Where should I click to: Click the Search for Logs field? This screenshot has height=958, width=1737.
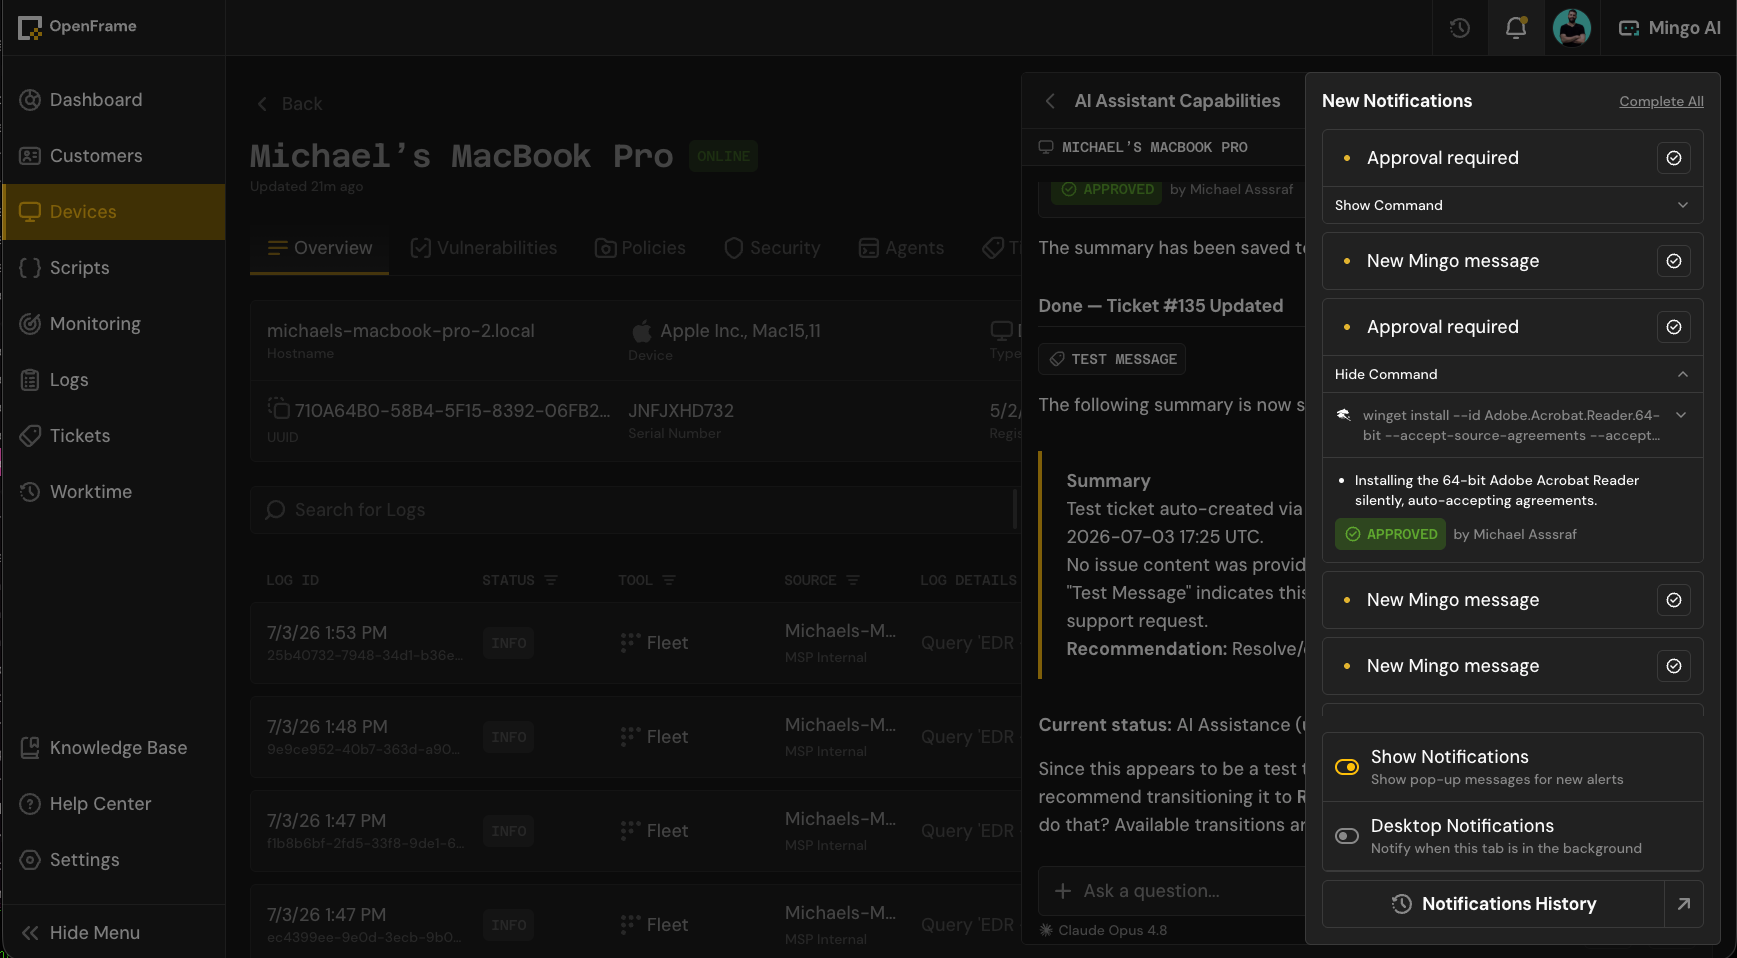click(x=634, y=510)
